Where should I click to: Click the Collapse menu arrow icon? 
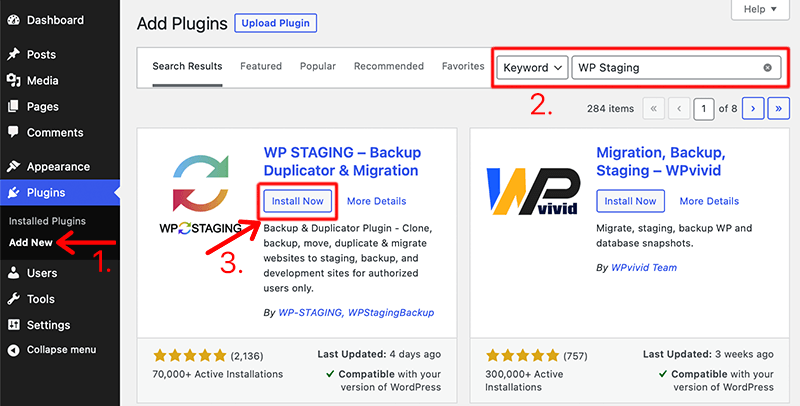14,350
